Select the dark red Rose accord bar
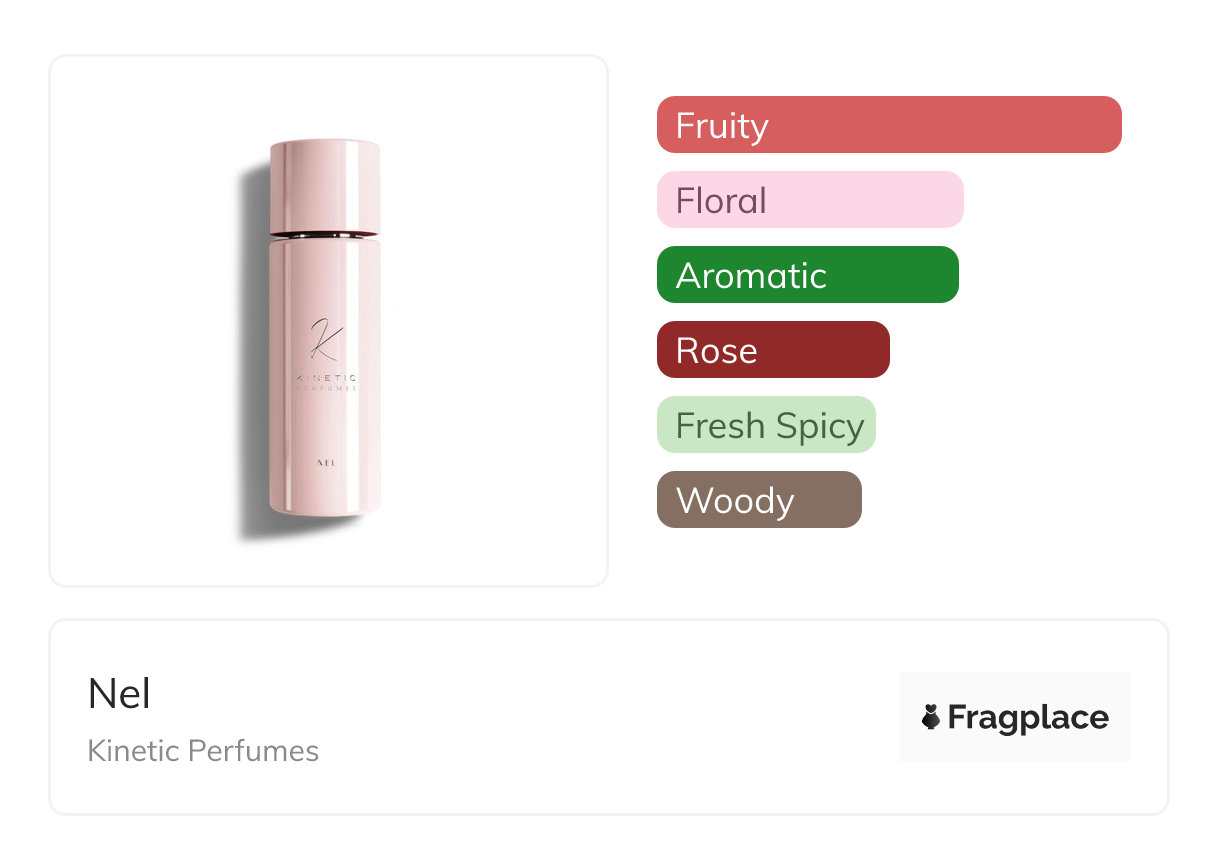 pyautogui.click(x=772, y=350)
